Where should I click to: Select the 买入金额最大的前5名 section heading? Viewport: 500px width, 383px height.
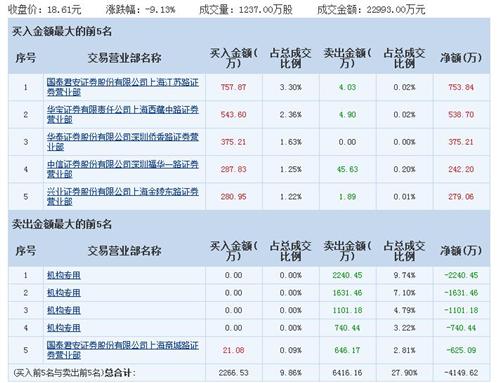tap(62, 31)
